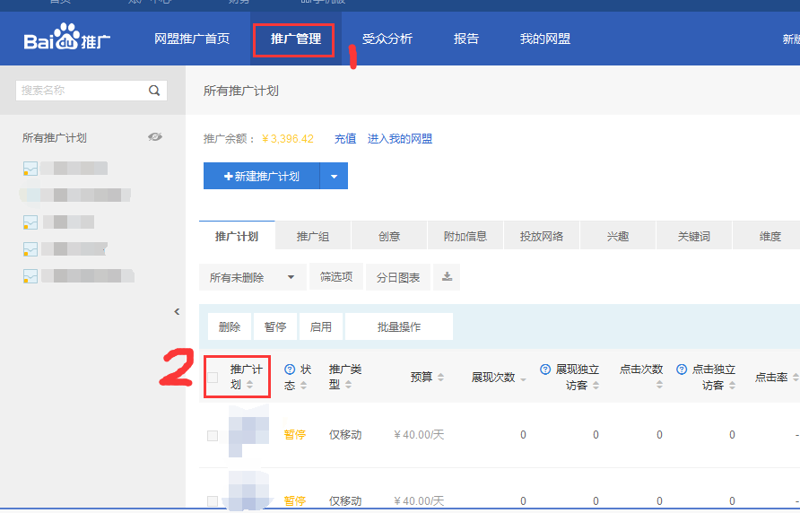Click the 分日图表 button
The image size is (800, 513).
398,277
